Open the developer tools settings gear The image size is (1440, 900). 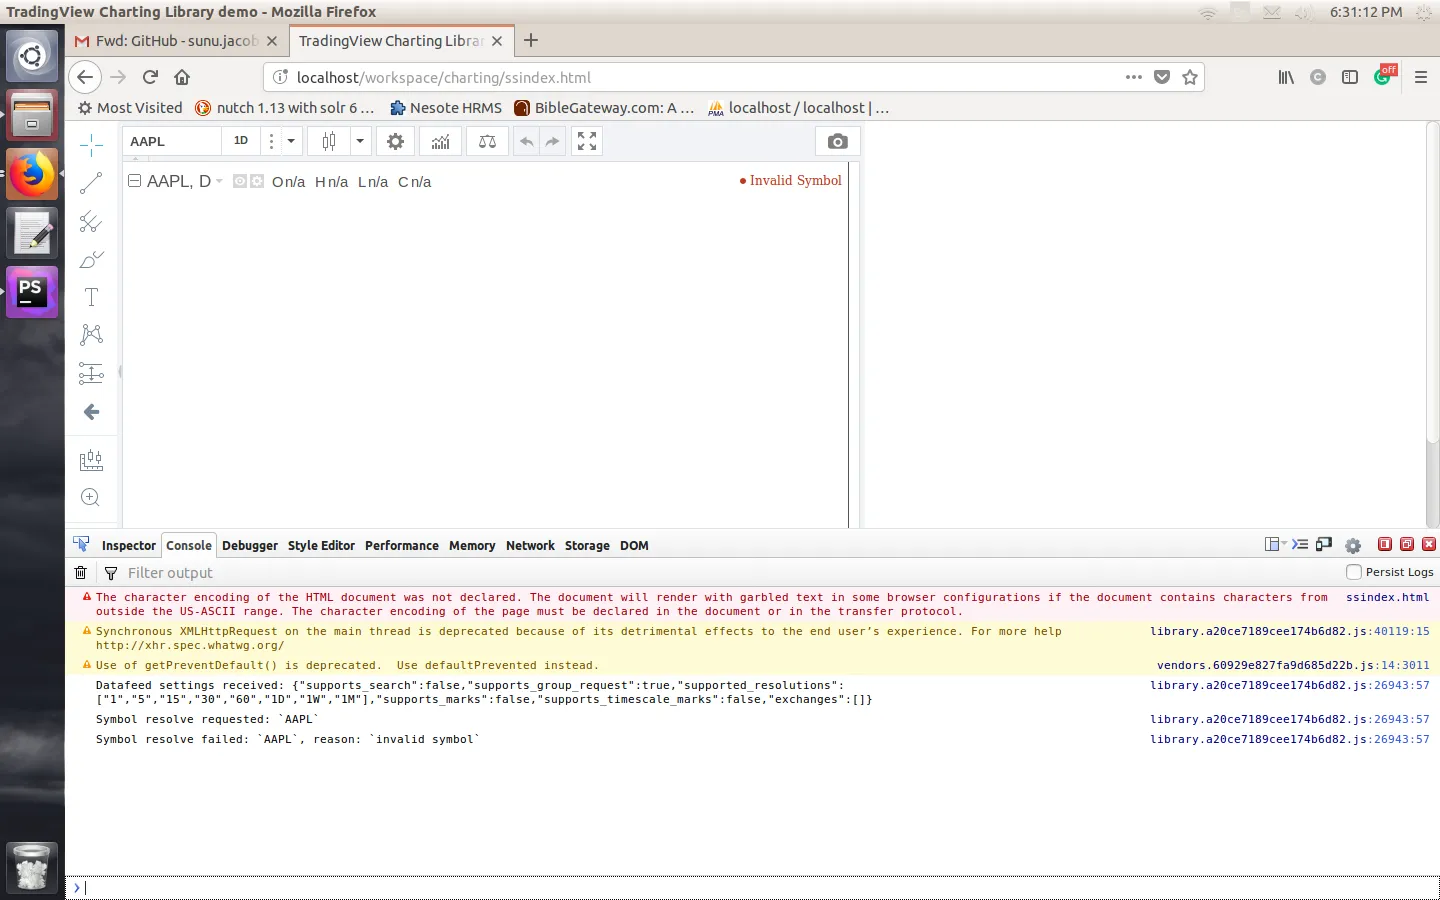(x=1353, y=546)
